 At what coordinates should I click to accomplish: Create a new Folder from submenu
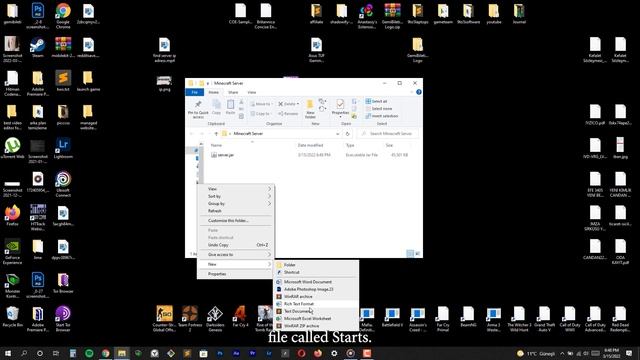(316, 265)
